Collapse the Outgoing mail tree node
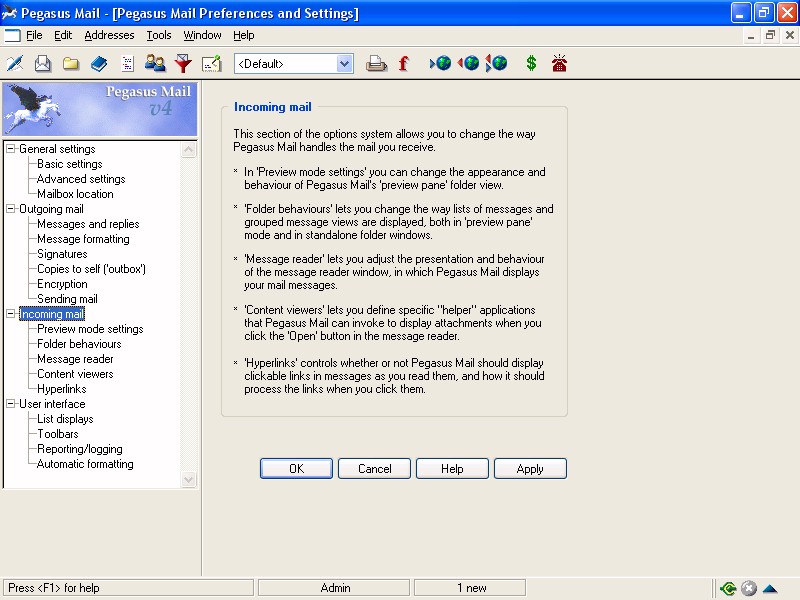Viewport: 800px width, 600px height. [10, 209]
